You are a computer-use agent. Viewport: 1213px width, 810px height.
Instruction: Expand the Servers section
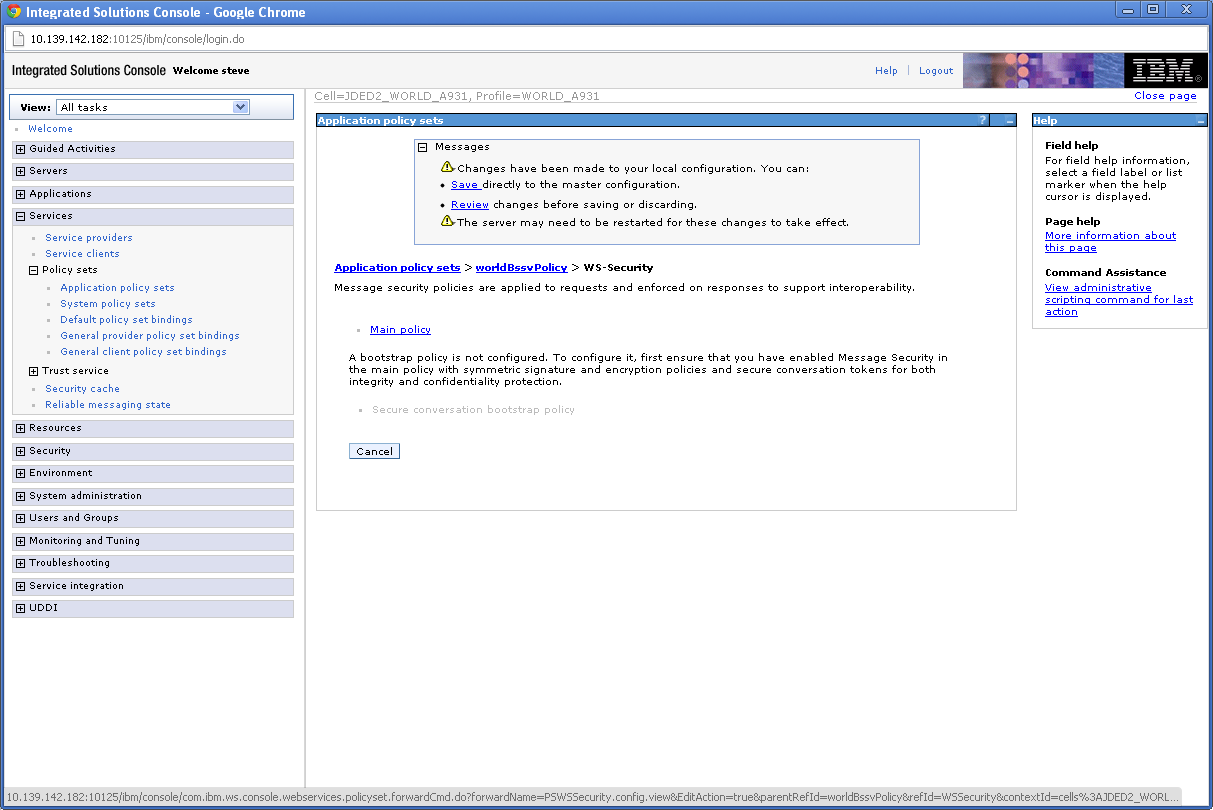click(20, 171)
